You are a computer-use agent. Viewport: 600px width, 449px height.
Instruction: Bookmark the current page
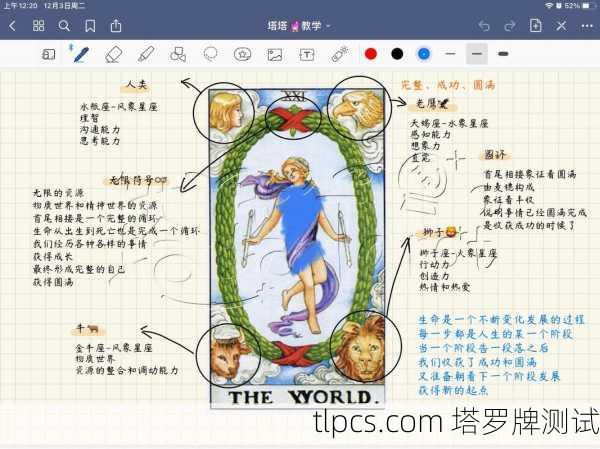coord(91,25)
